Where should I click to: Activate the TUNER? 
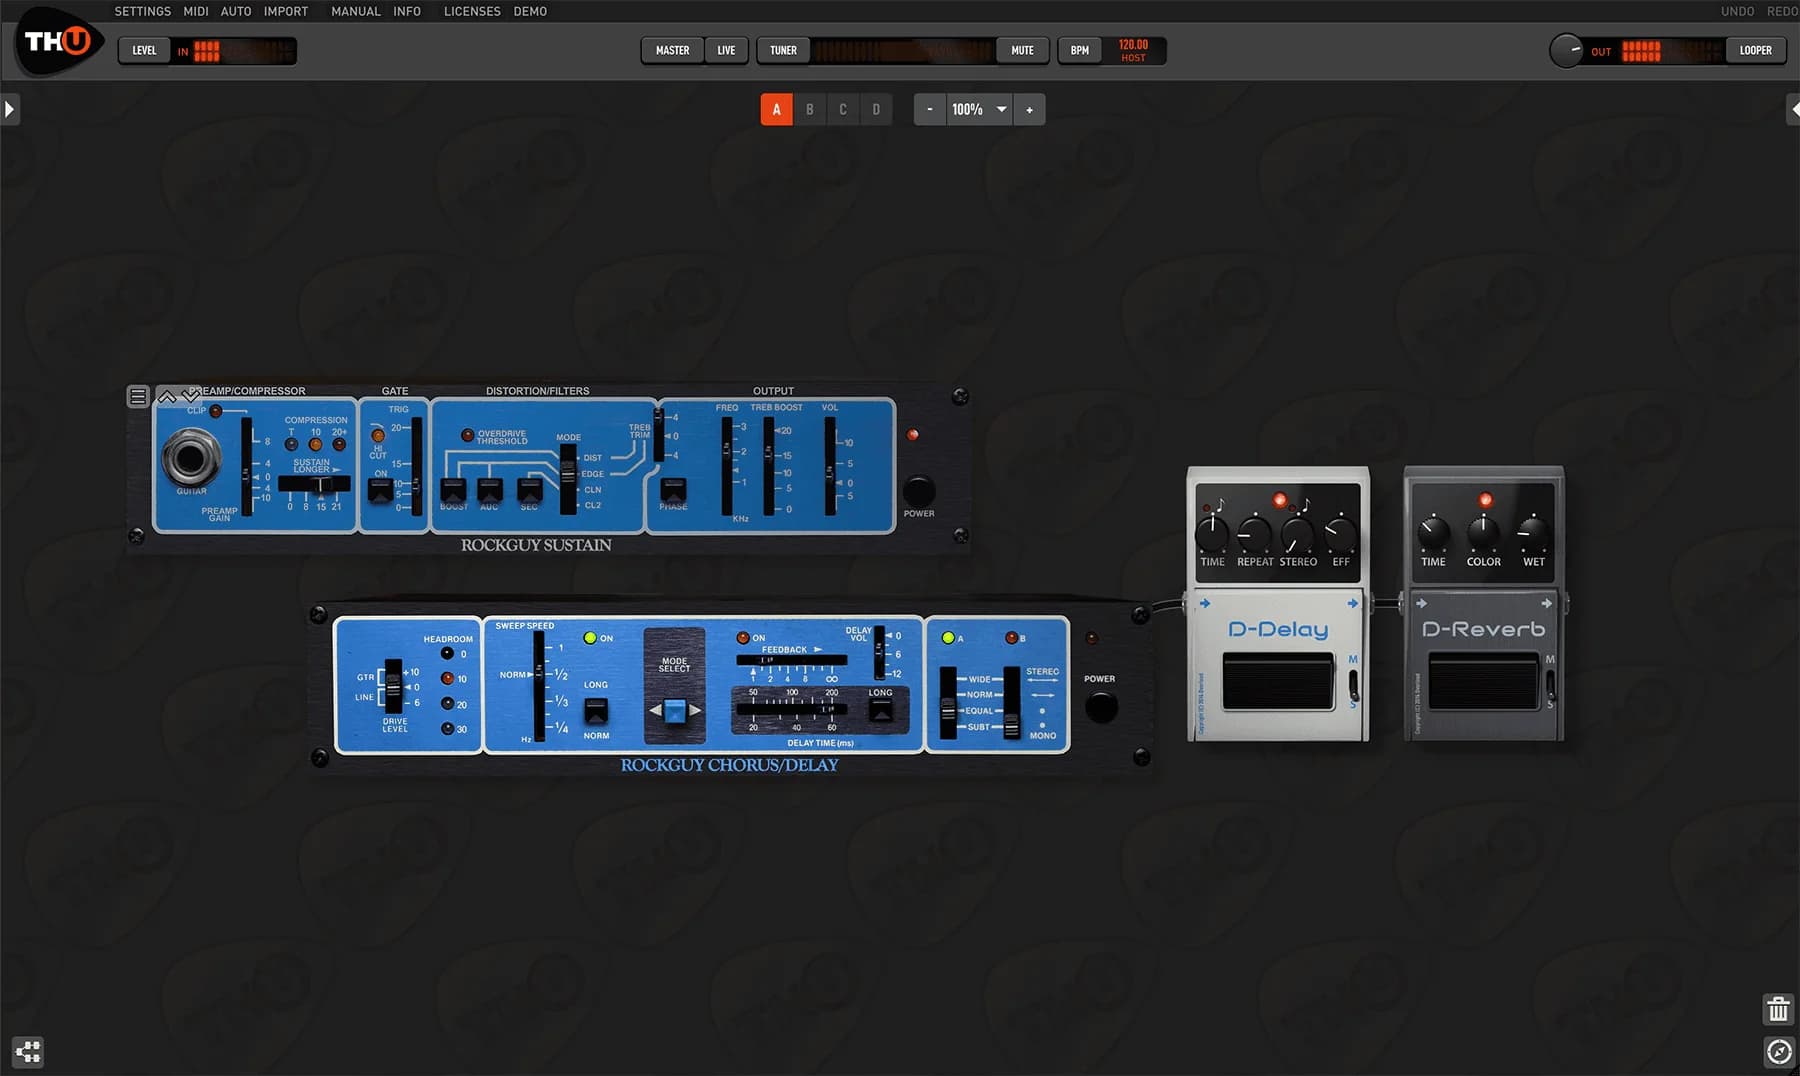[x=782, y=49]
